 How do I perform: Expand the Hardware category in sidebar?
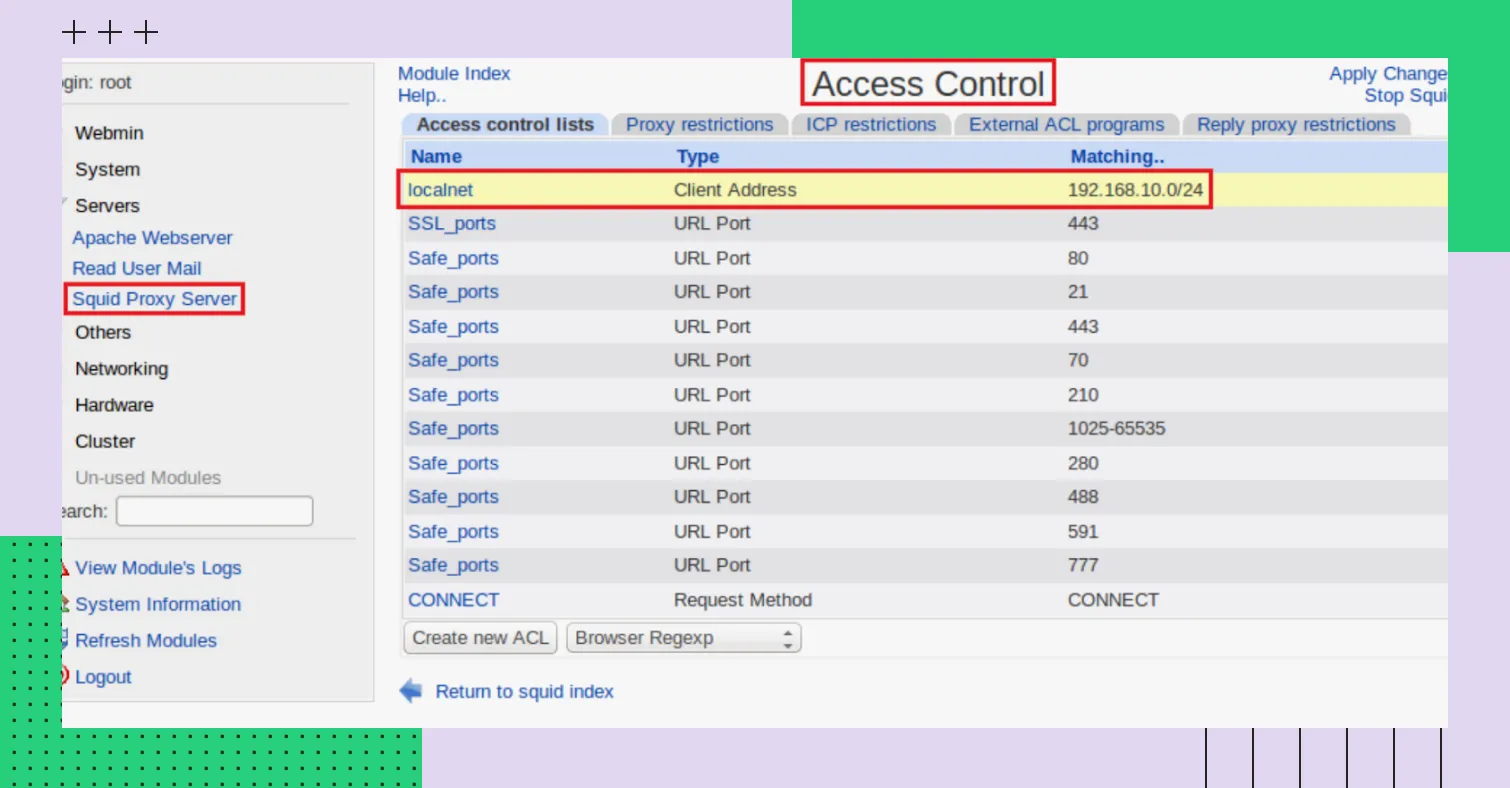(x=114, y=405)
